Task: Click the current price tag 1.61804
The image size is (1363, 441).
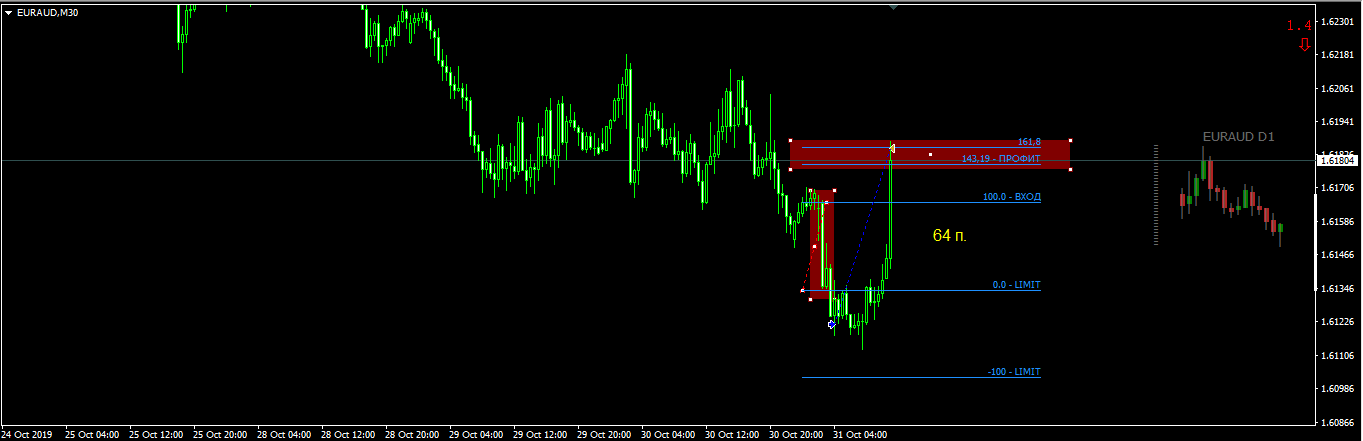Action: click(1337, 160)
